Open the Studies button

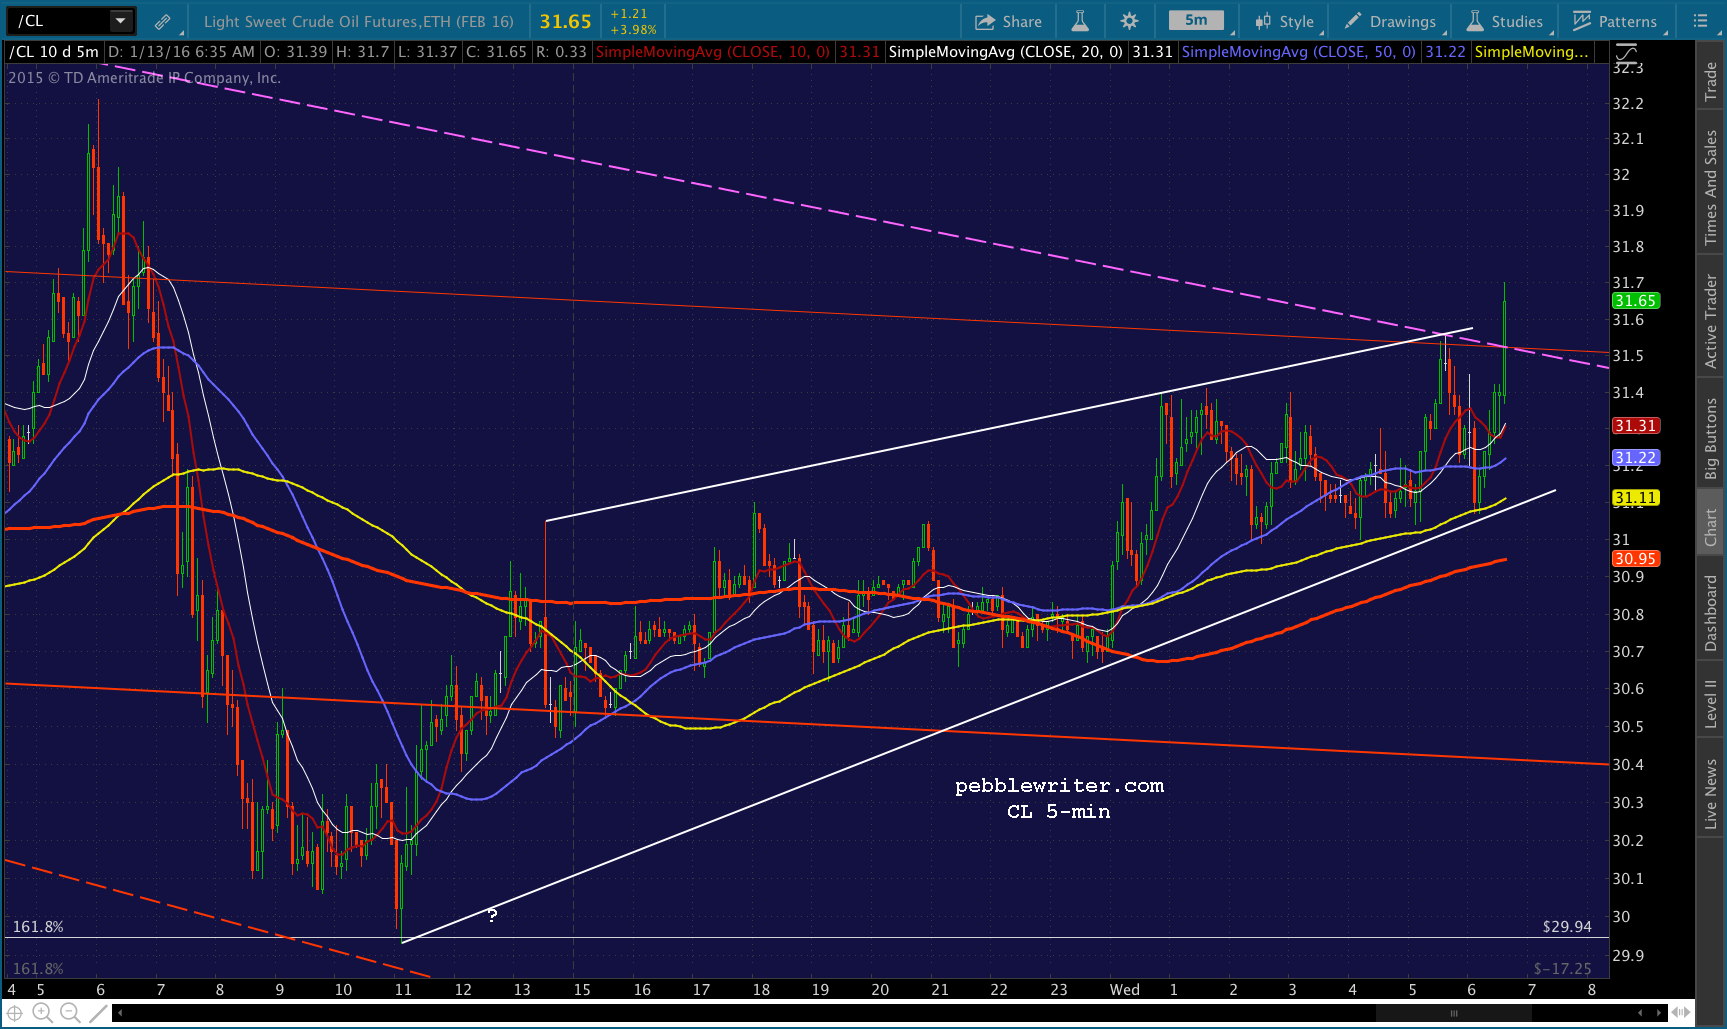click(1505, 21)
